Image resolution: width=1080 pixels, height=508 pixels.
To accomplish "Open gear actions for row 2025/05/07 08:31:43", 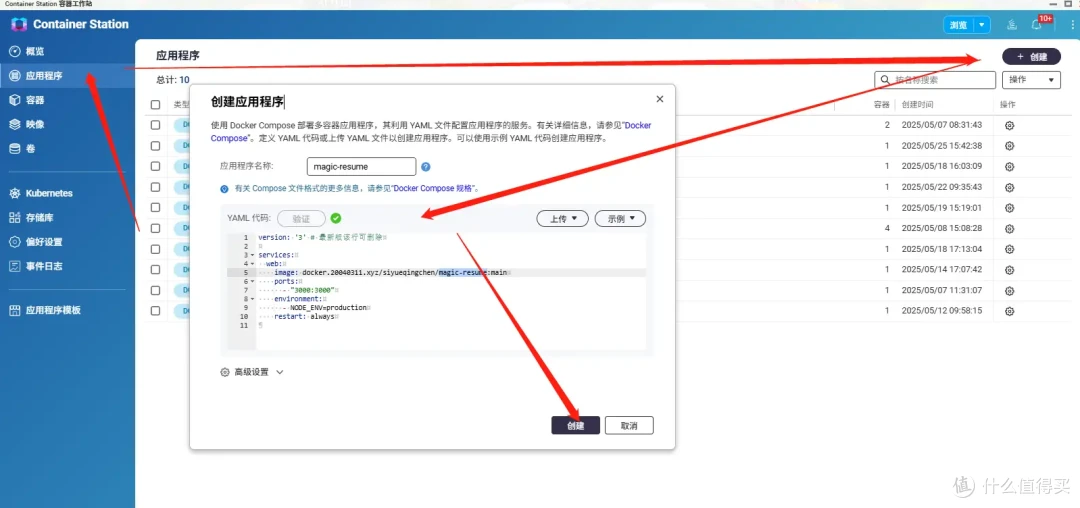I will point(1009,125).
